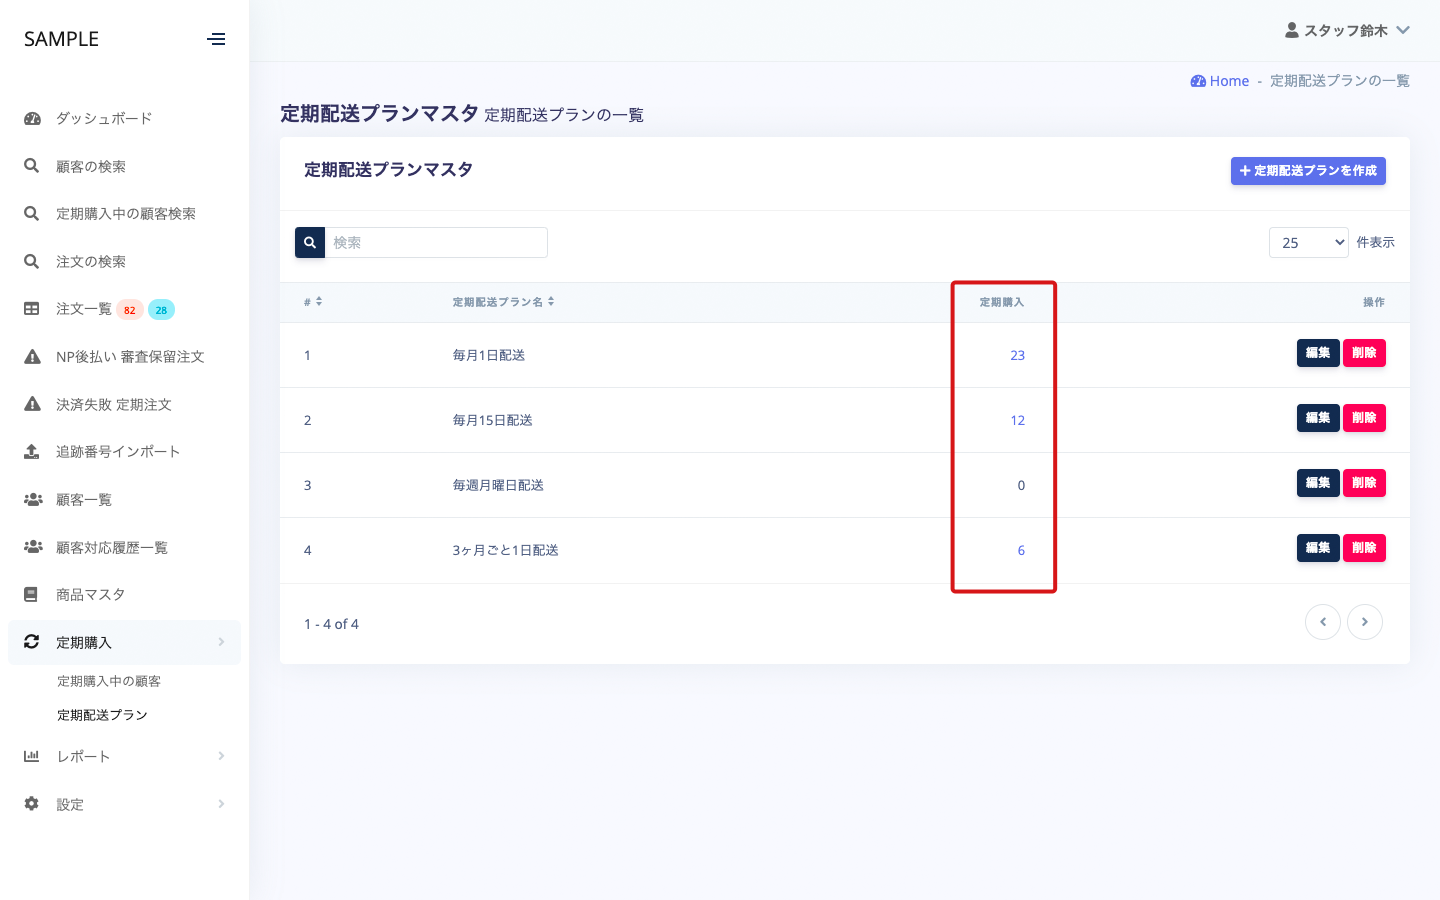
Task: Collapse the sidebar with the hamburger icon
Action: tap(216, 40)
